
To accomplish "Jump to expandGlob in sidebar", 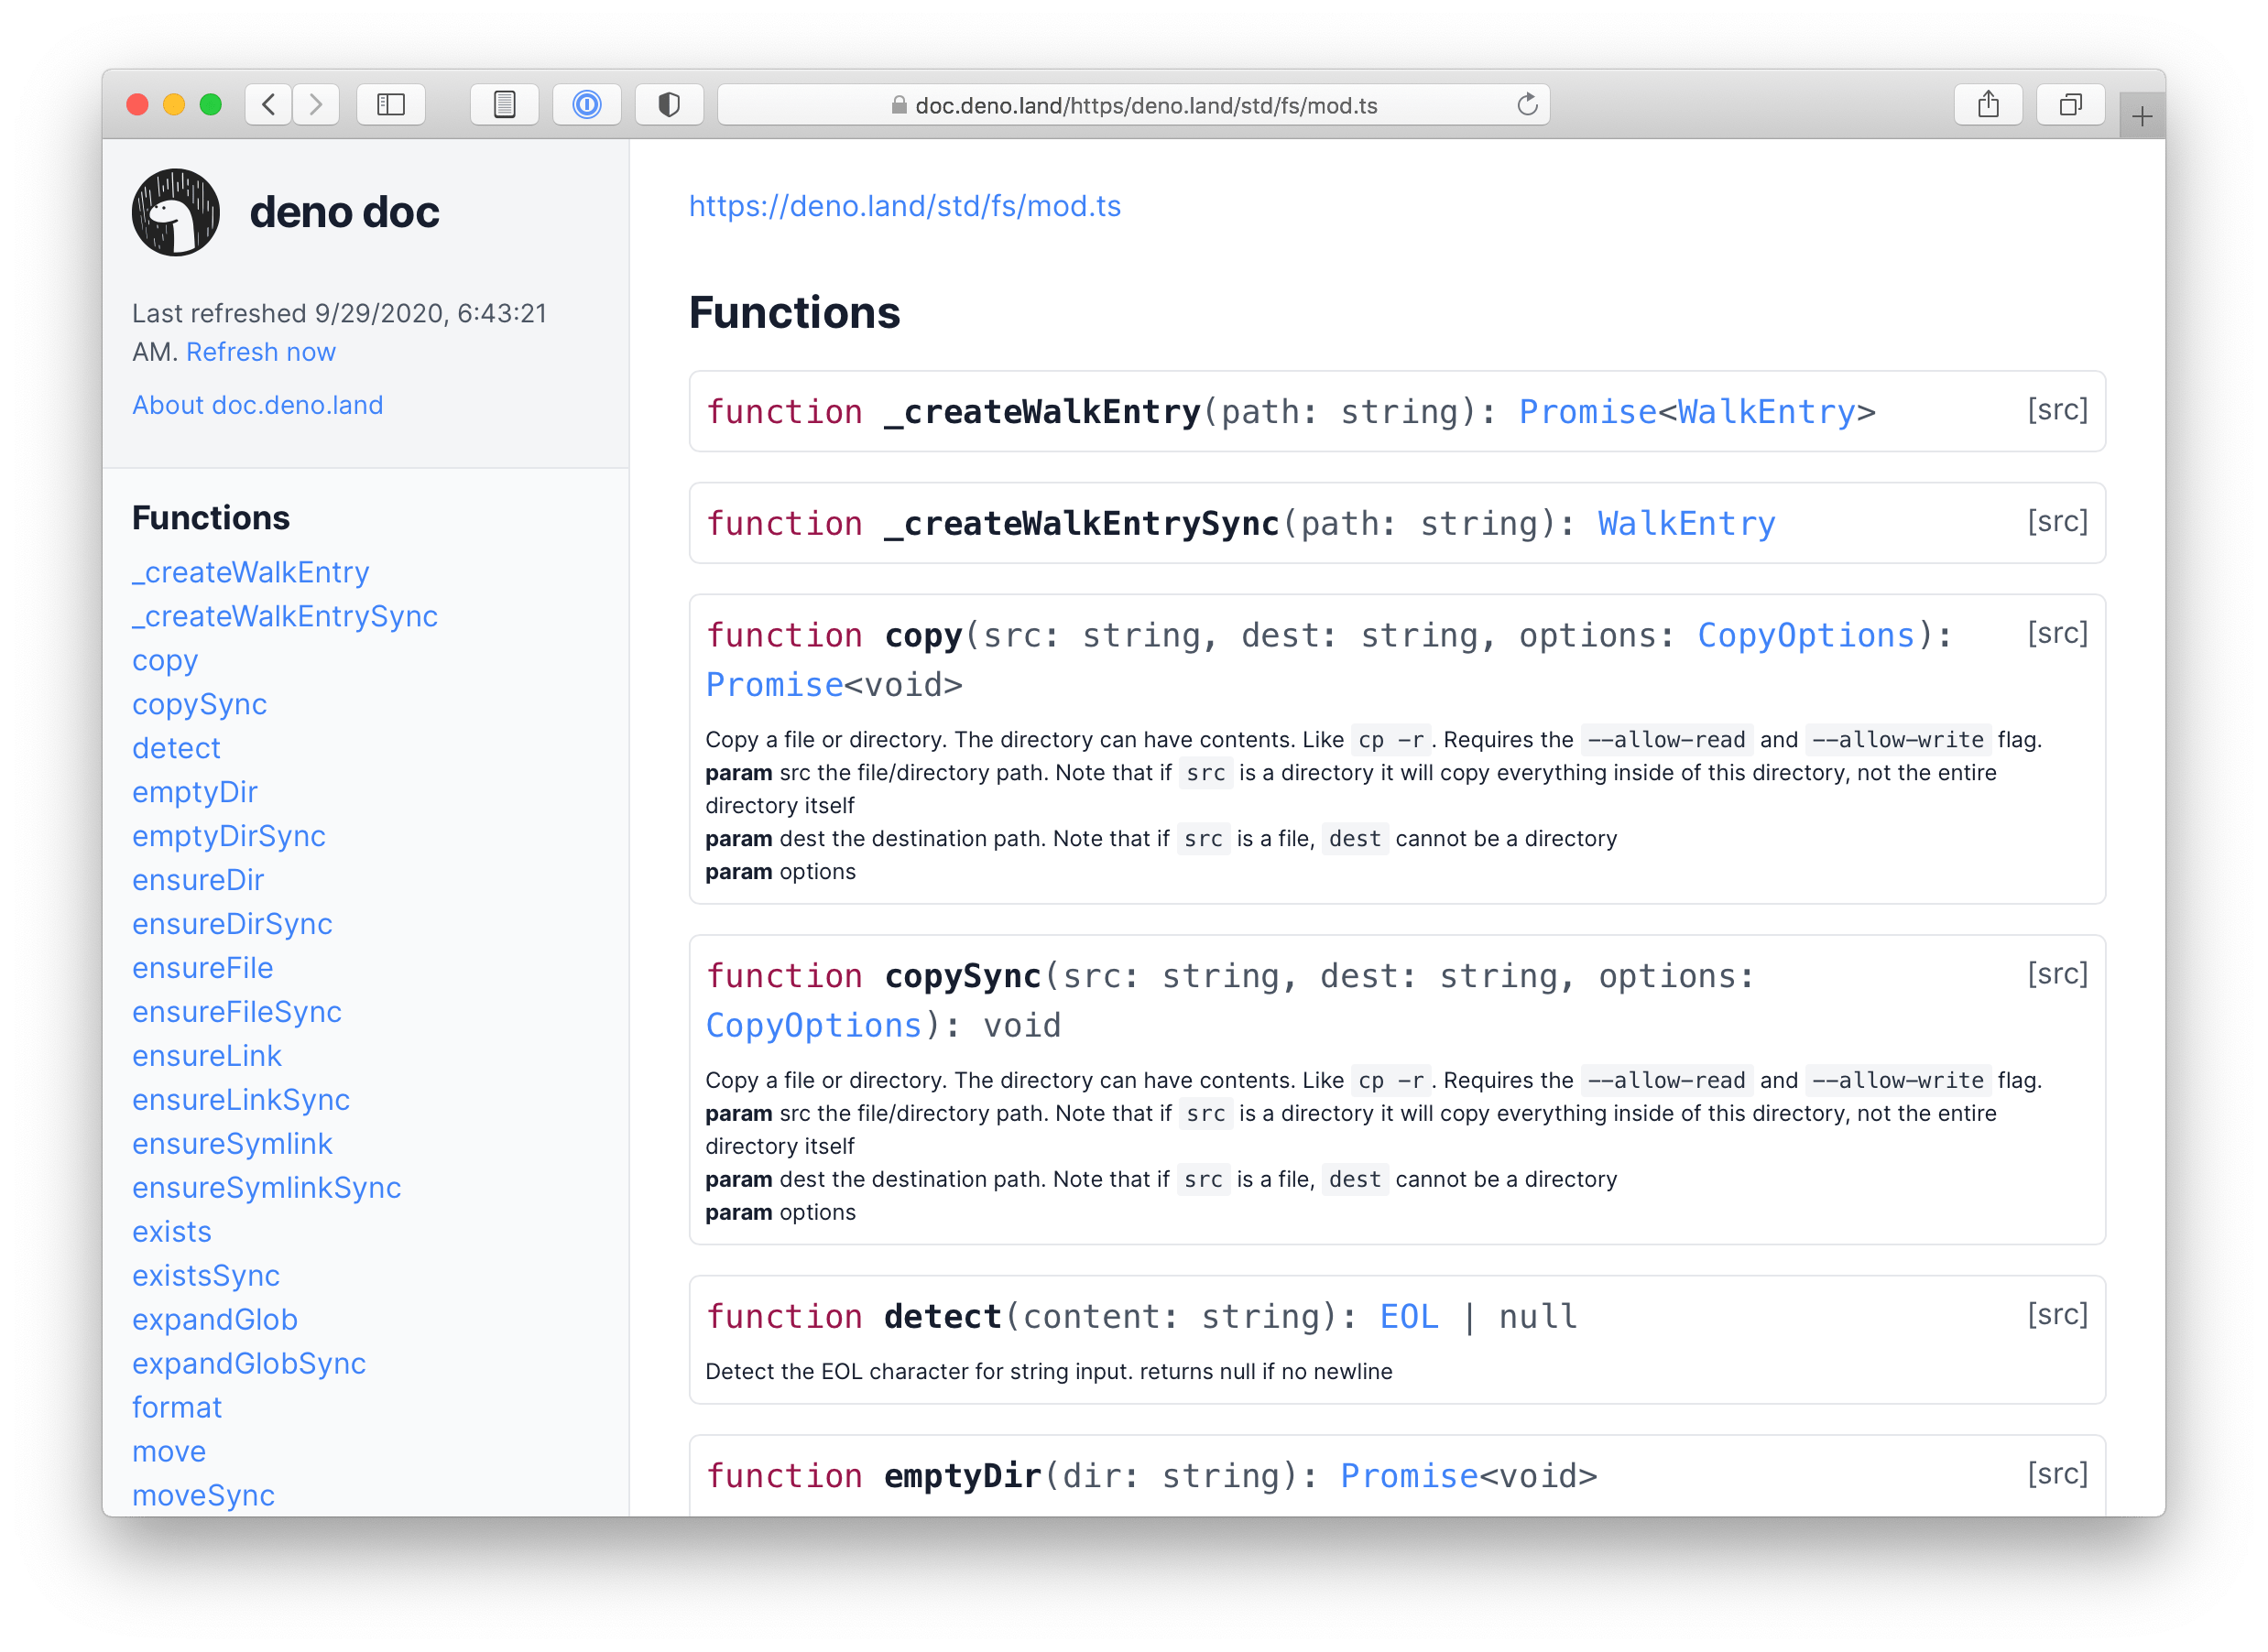I will click(215, 1320).
